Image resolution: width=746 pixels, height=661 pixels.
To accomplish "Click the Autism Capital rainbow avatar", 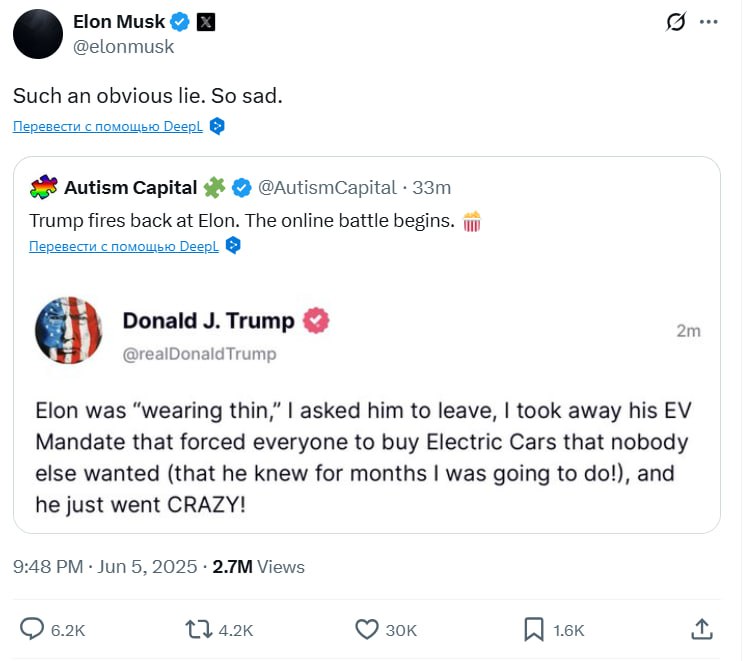I will click(43, 187).
